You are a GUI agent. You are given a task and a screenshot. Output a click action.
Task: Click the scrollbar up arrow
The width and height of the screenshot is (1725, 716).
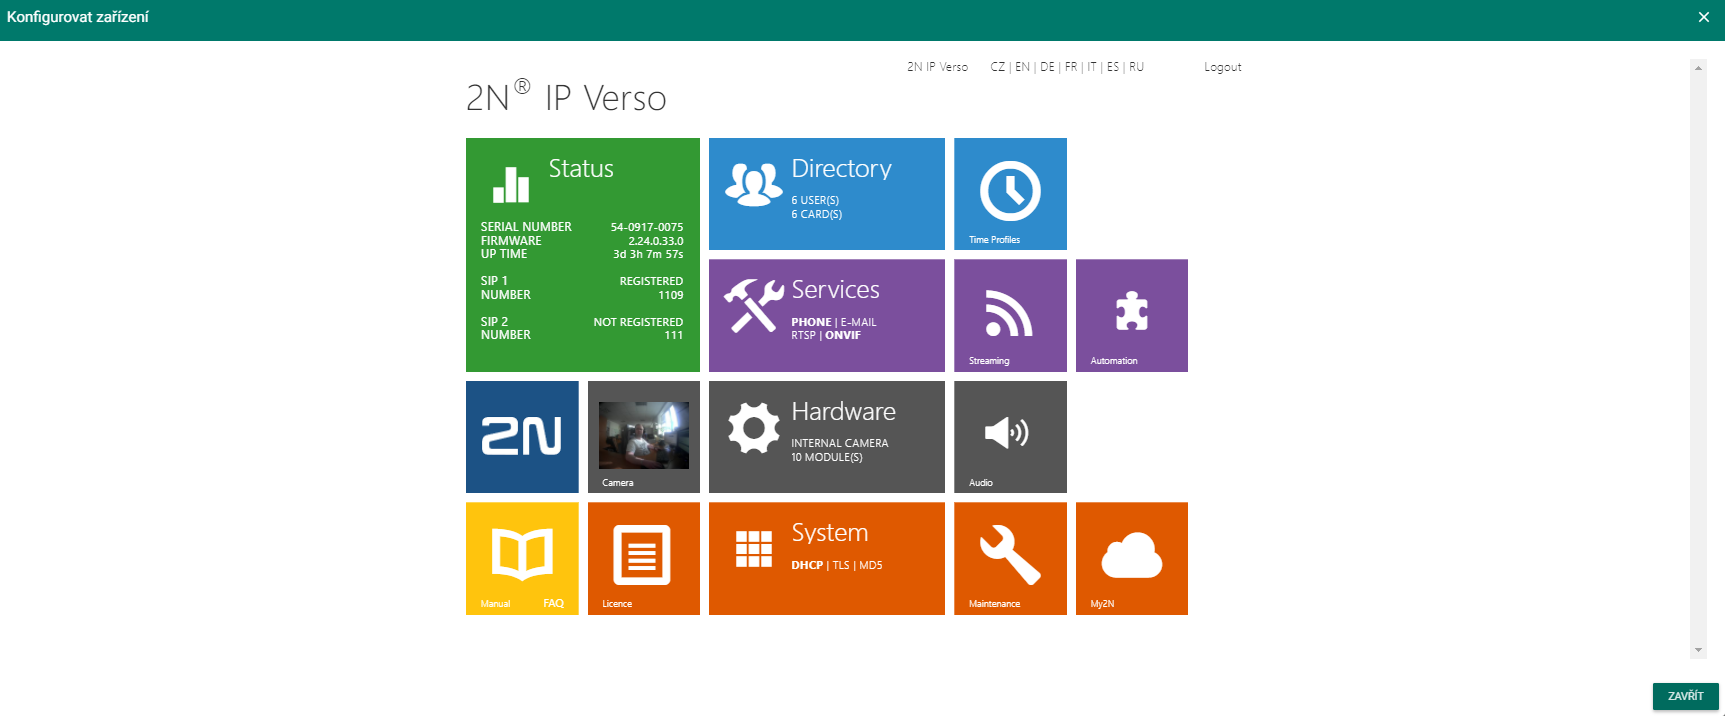coord(1698,68)
